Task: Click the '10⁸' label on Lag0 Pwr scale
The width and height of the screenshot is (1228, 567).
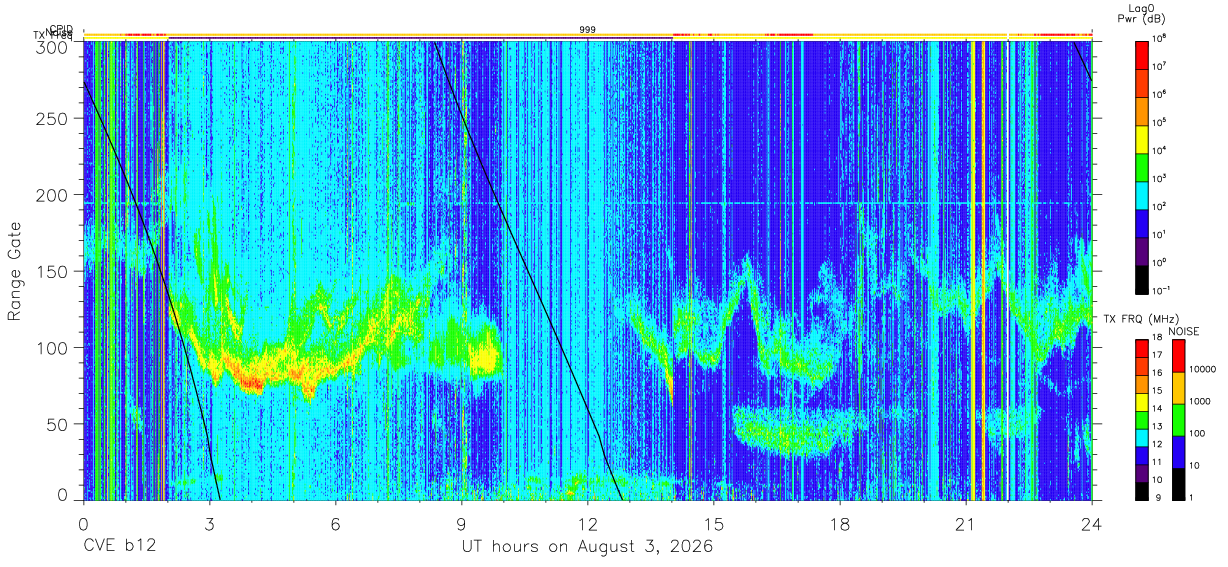Action: (x=1160, y=37)
